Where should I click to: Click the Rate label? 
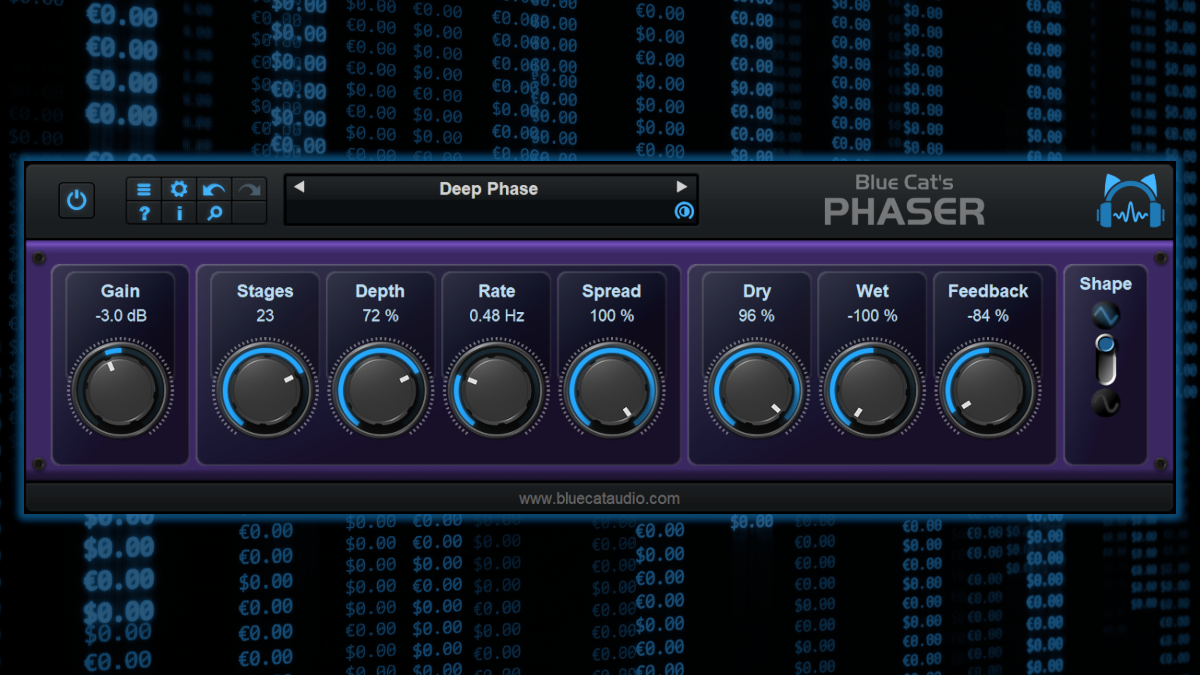(496, 291)
